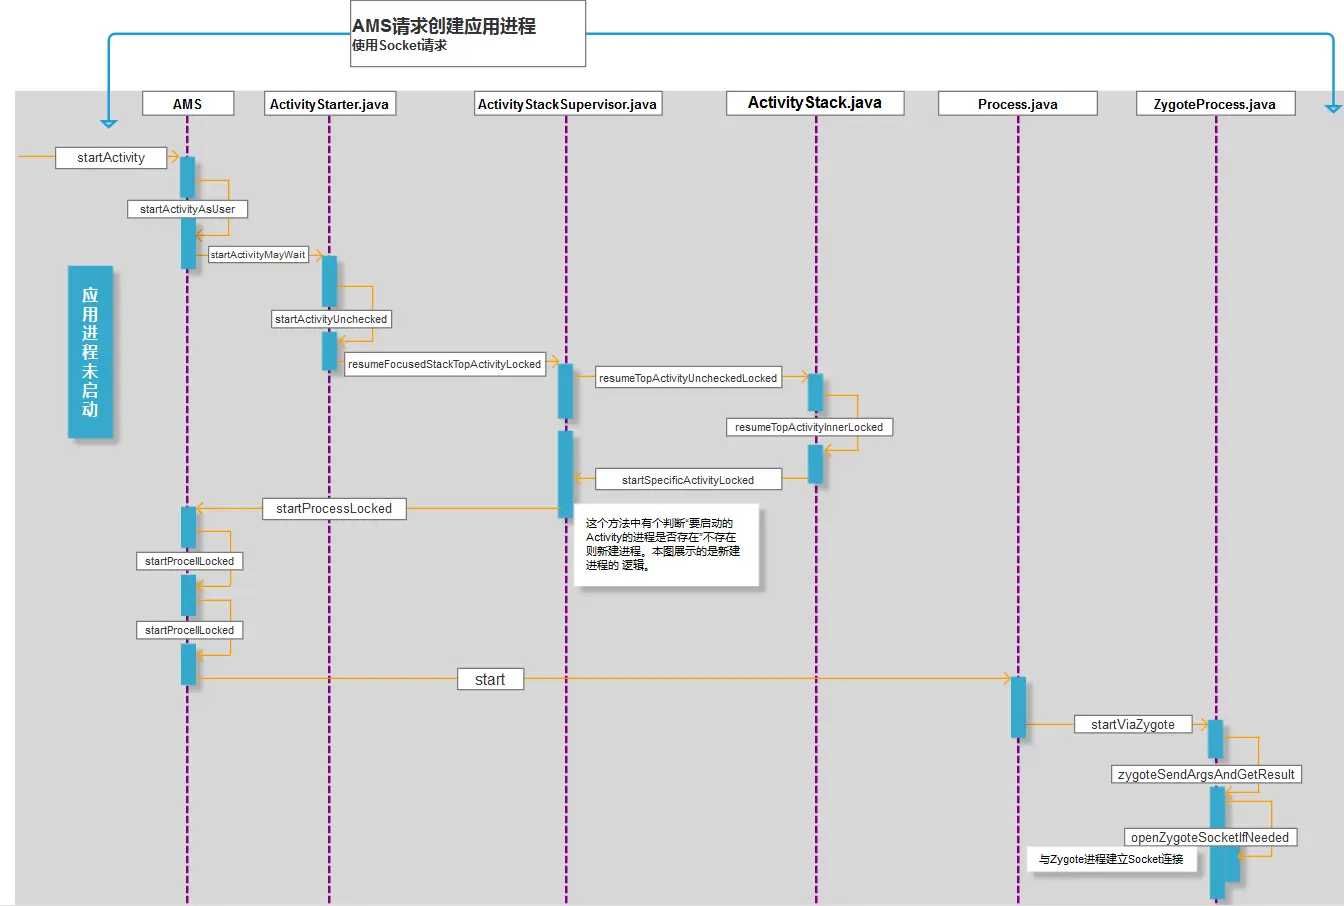Select the blue 应用进程未启动 vertical banner
The width and height of the screenshot is (1344, 906).
(90, 352)
